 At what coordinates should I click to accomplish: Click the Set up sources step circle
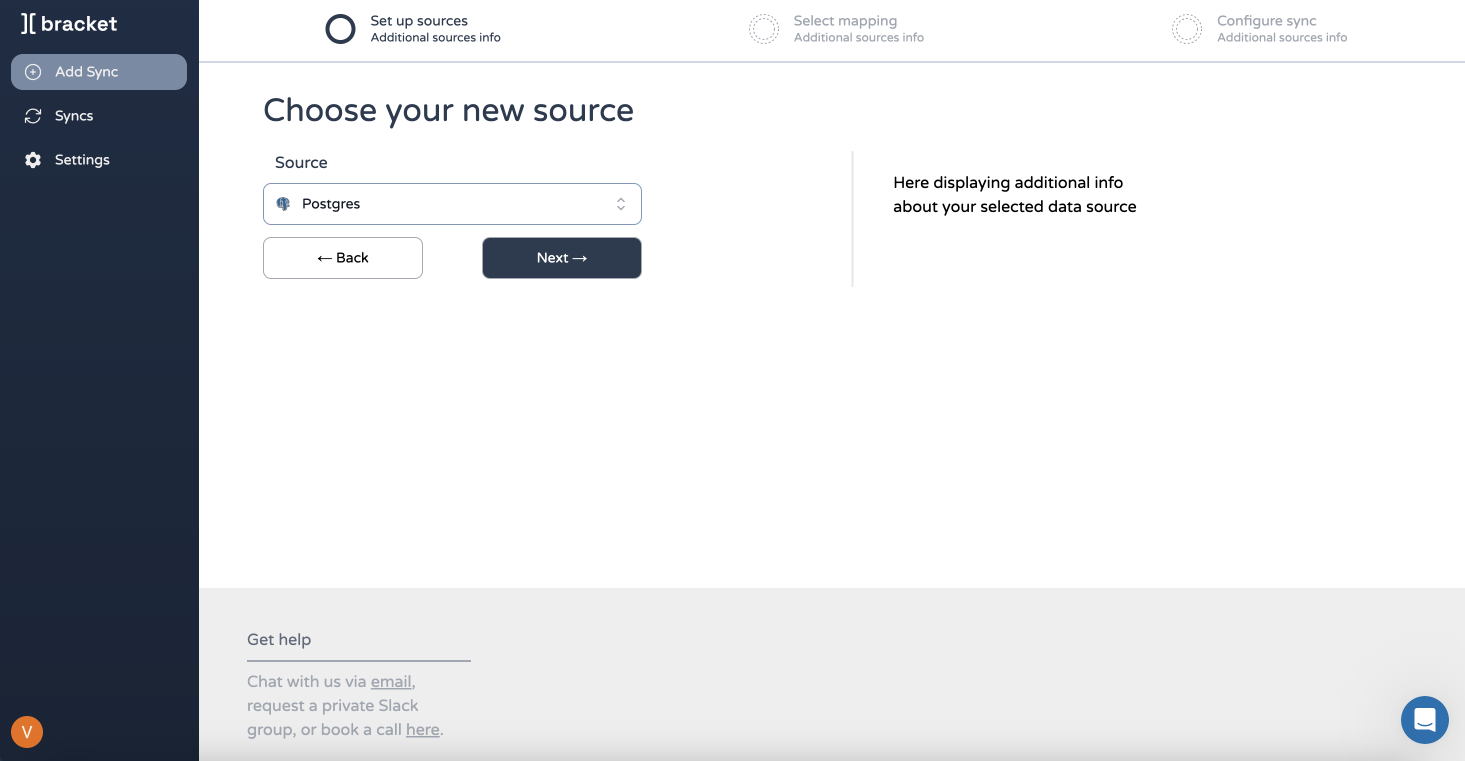(341, 29)
